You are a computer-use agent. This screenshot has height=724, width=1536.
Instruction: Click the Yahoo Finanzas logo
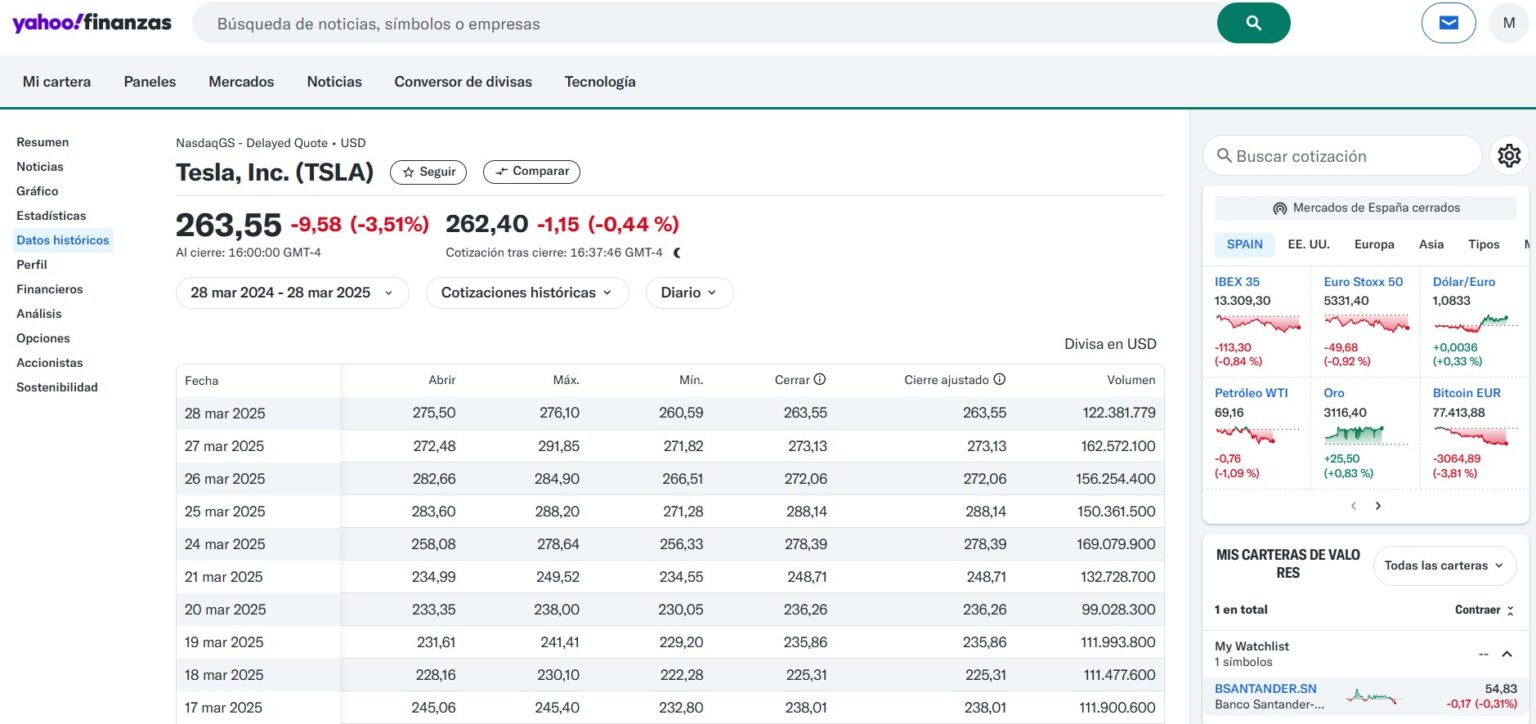(x=92, y=23)
